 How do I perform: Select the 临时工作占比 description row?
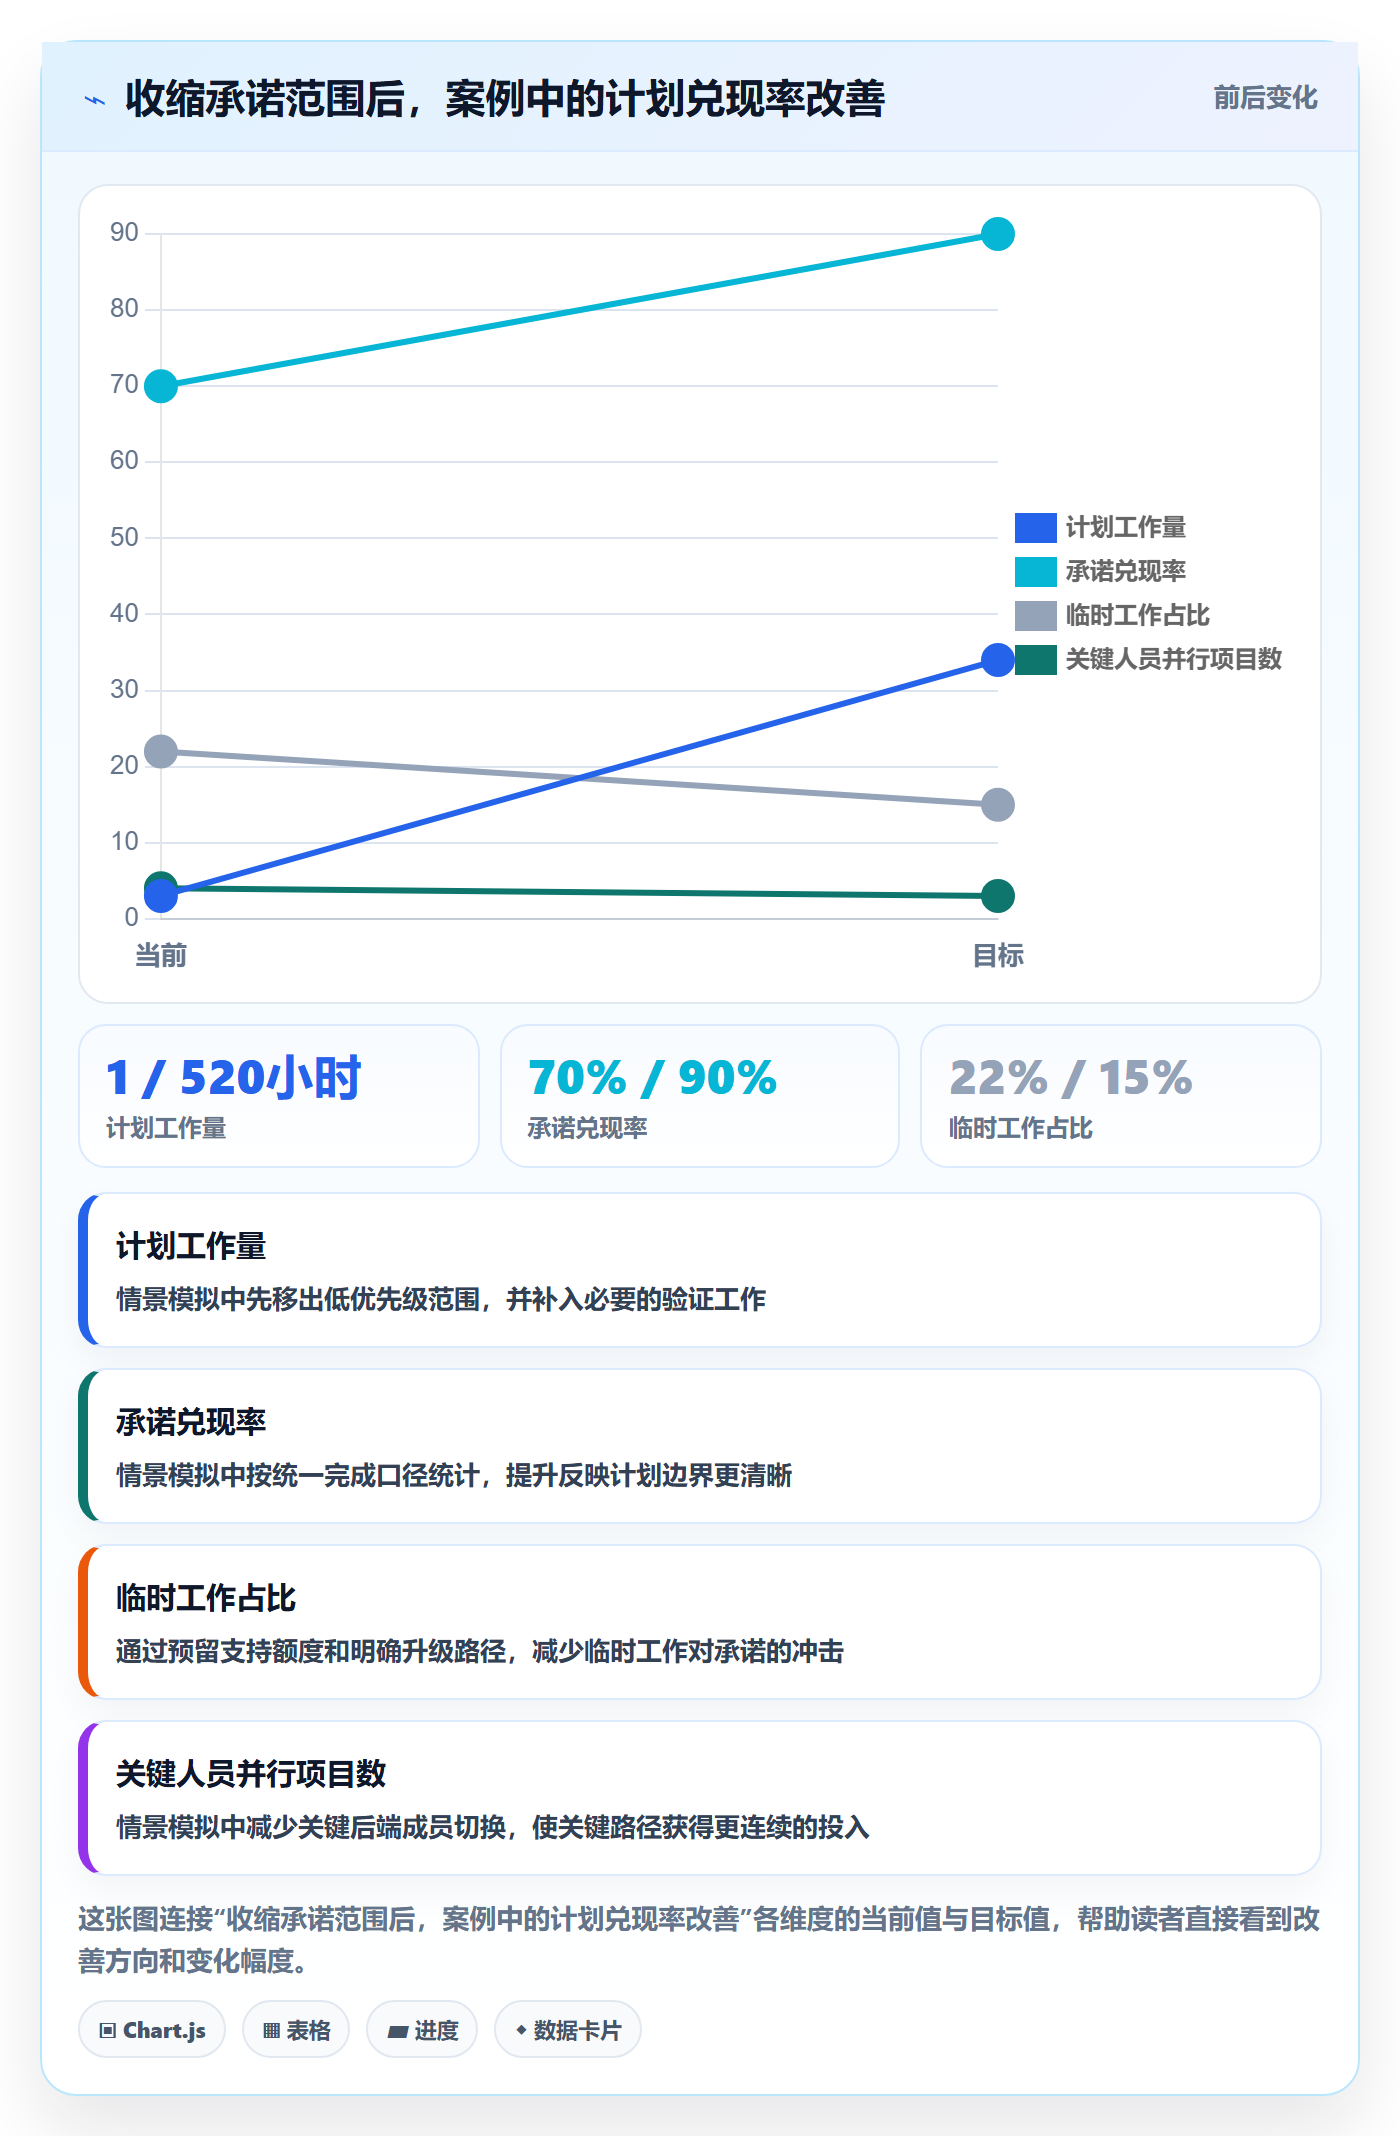coord(700,1622)
